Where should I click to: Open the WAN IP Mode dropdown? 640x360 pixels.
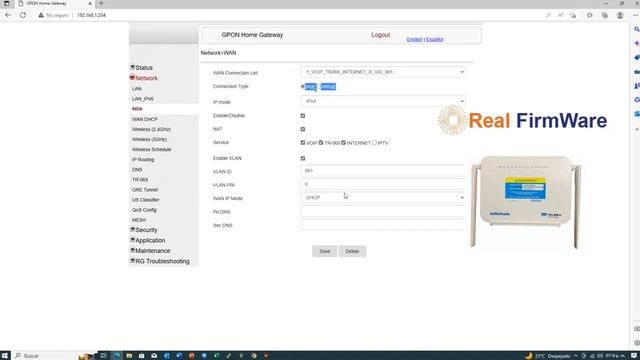point(383,198)
